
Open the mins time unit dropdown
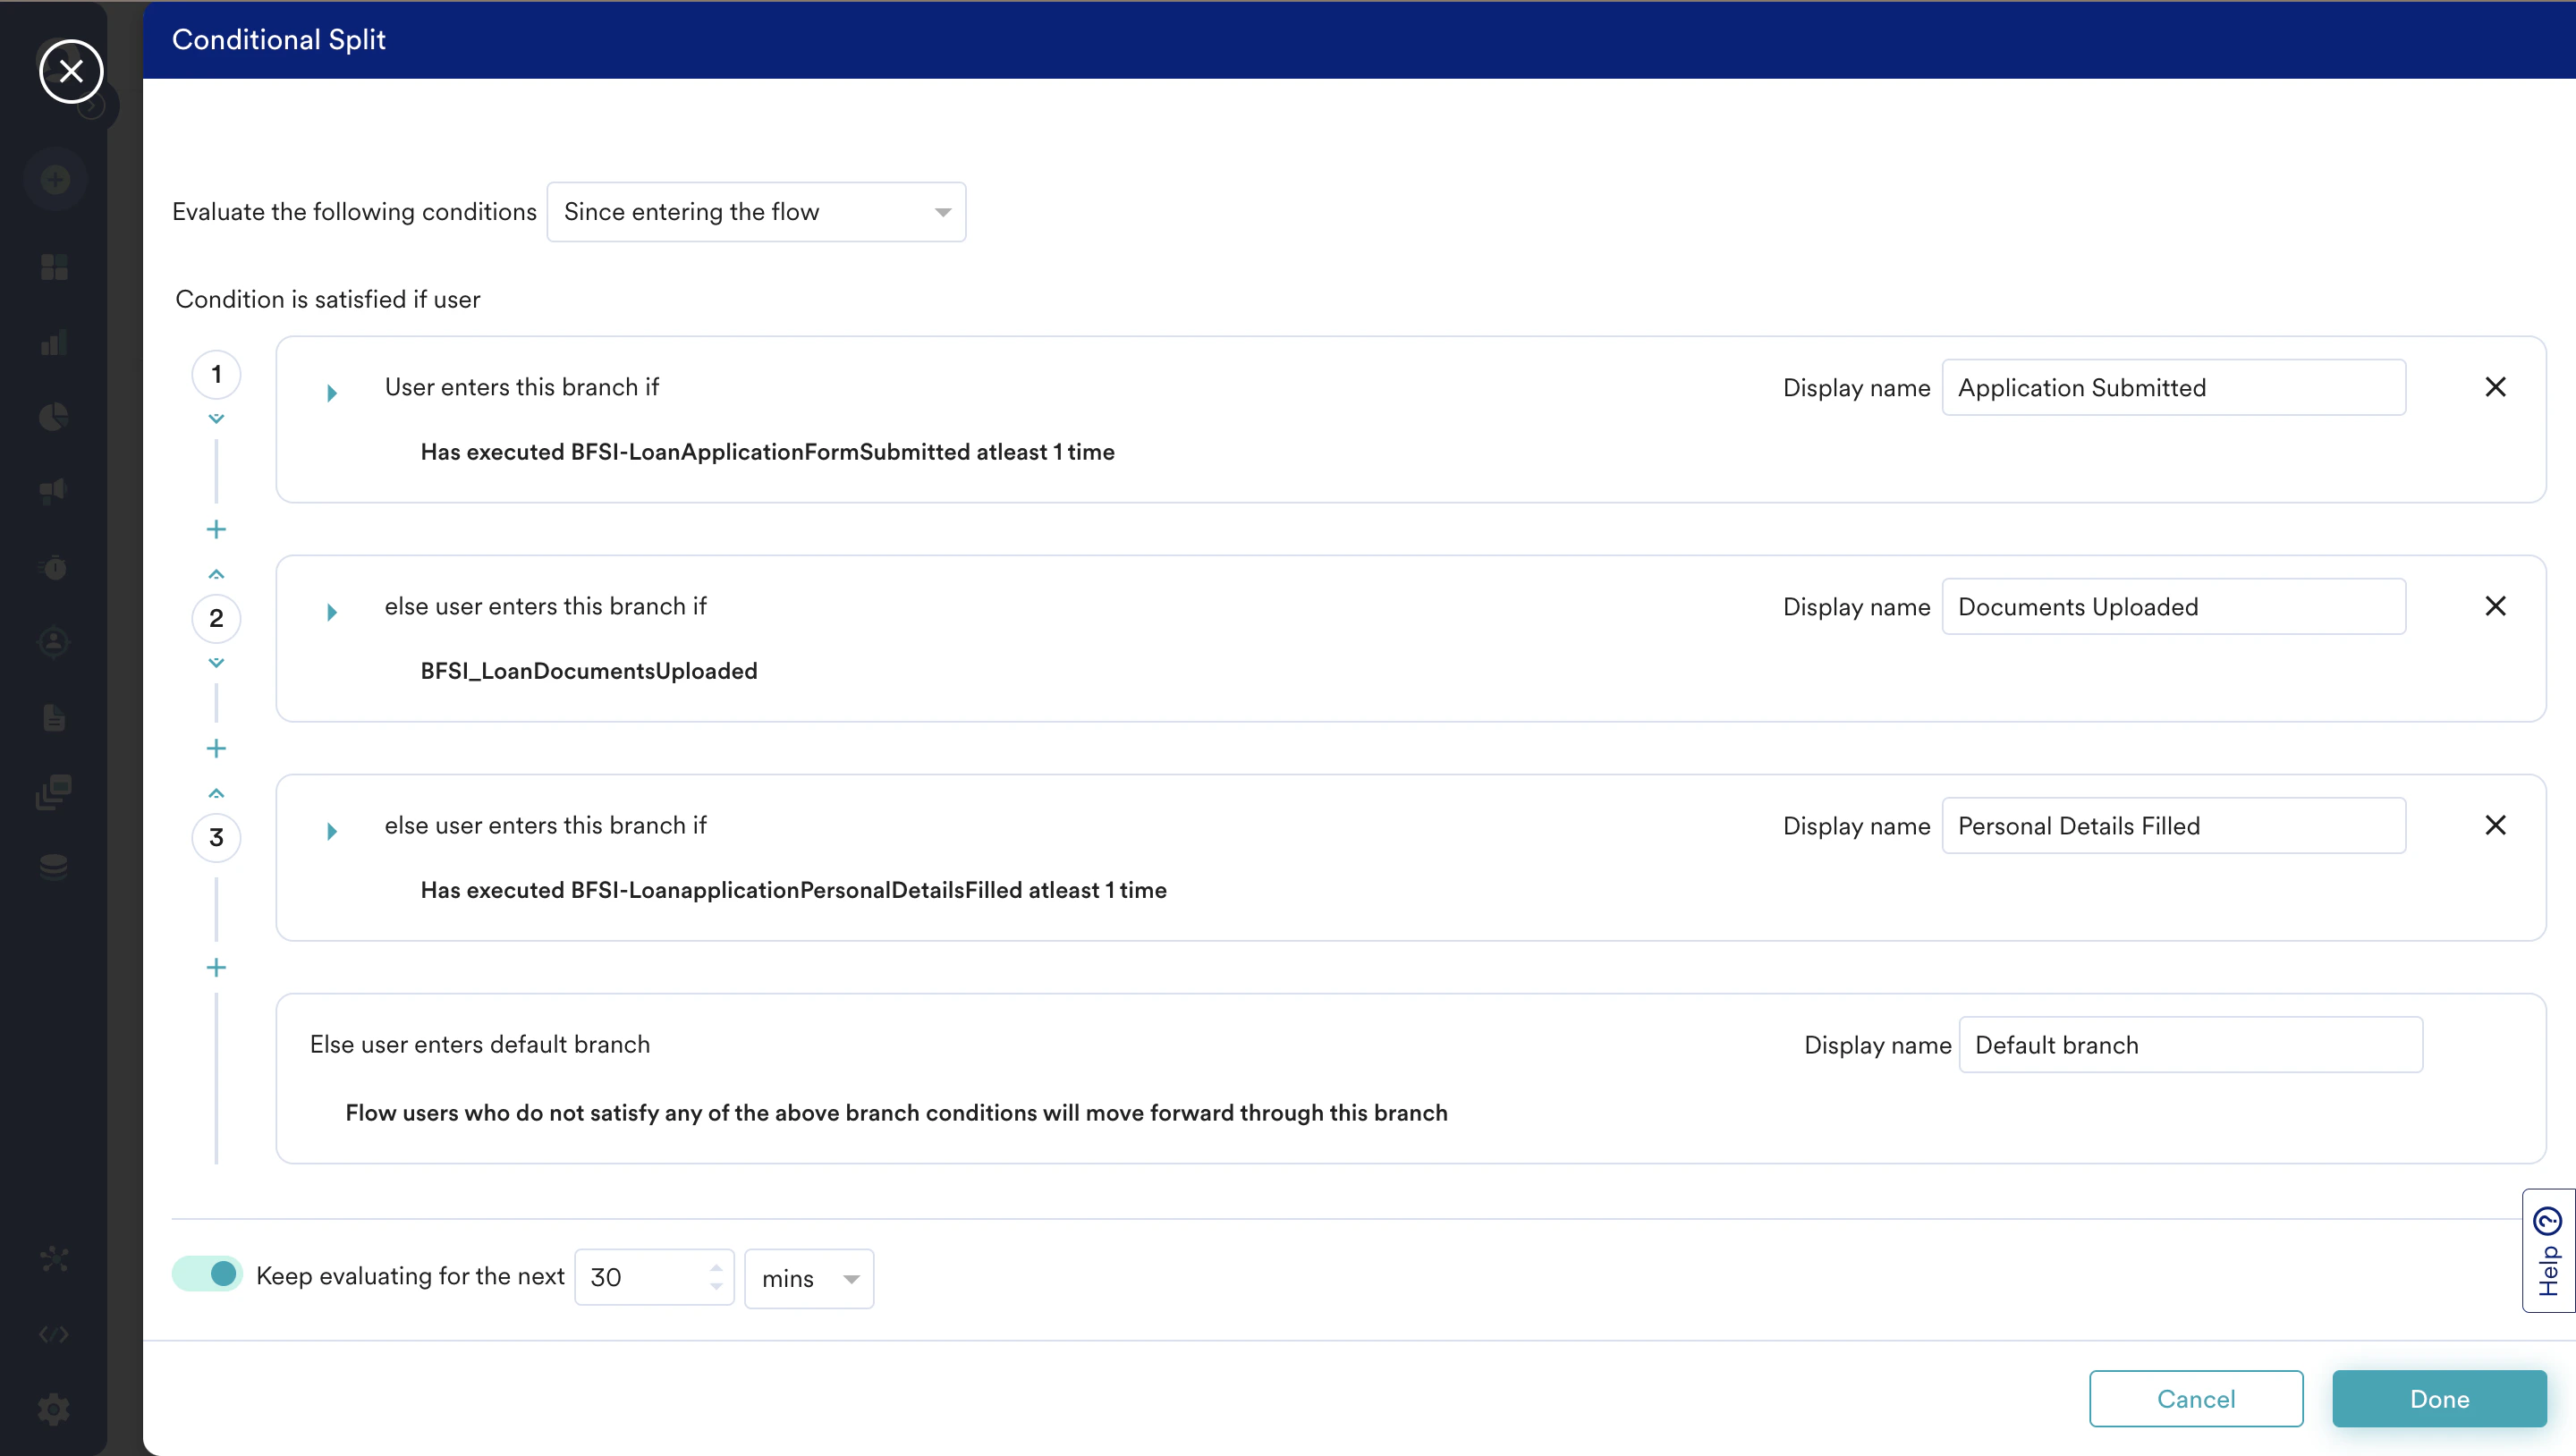point(809,1278)
